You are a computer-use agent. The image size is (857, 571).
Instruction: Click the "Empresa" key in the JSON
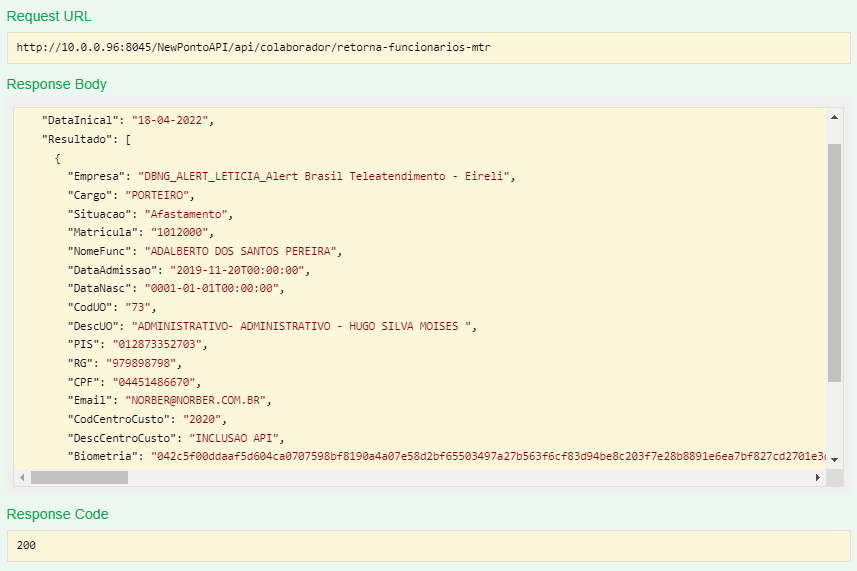[x=98, y=176]
